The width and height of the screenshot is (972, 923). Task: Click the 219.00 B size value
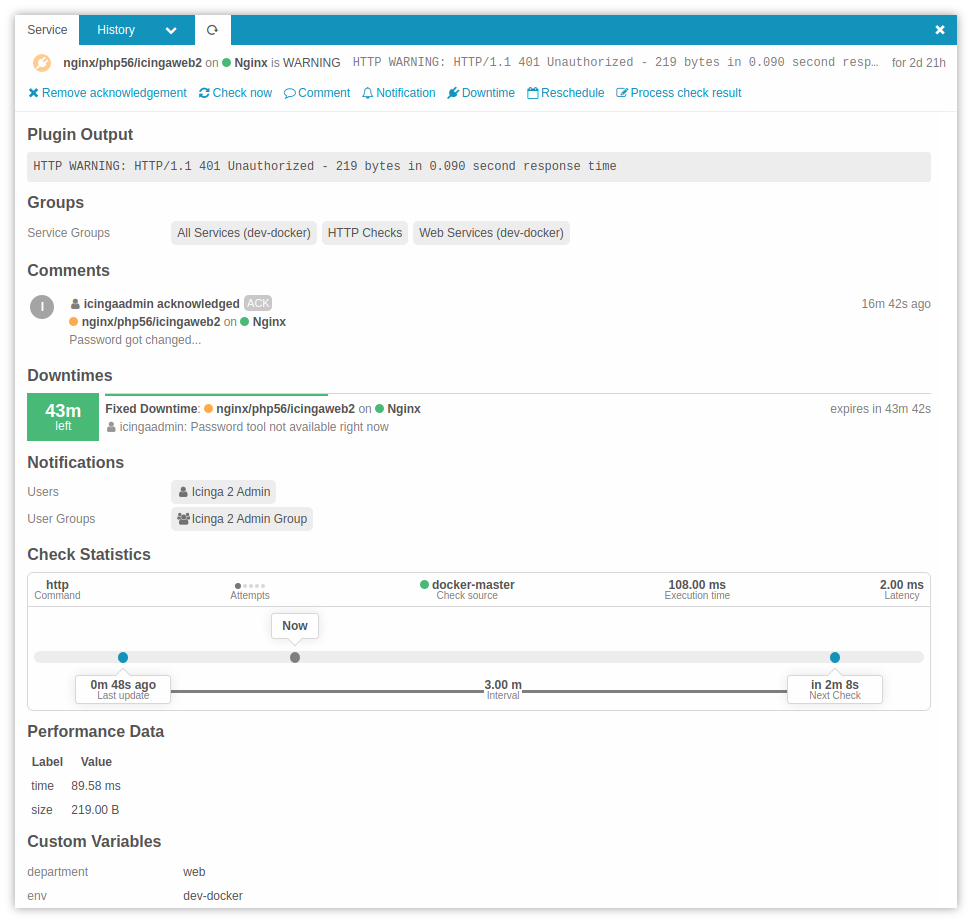(95, 810)
